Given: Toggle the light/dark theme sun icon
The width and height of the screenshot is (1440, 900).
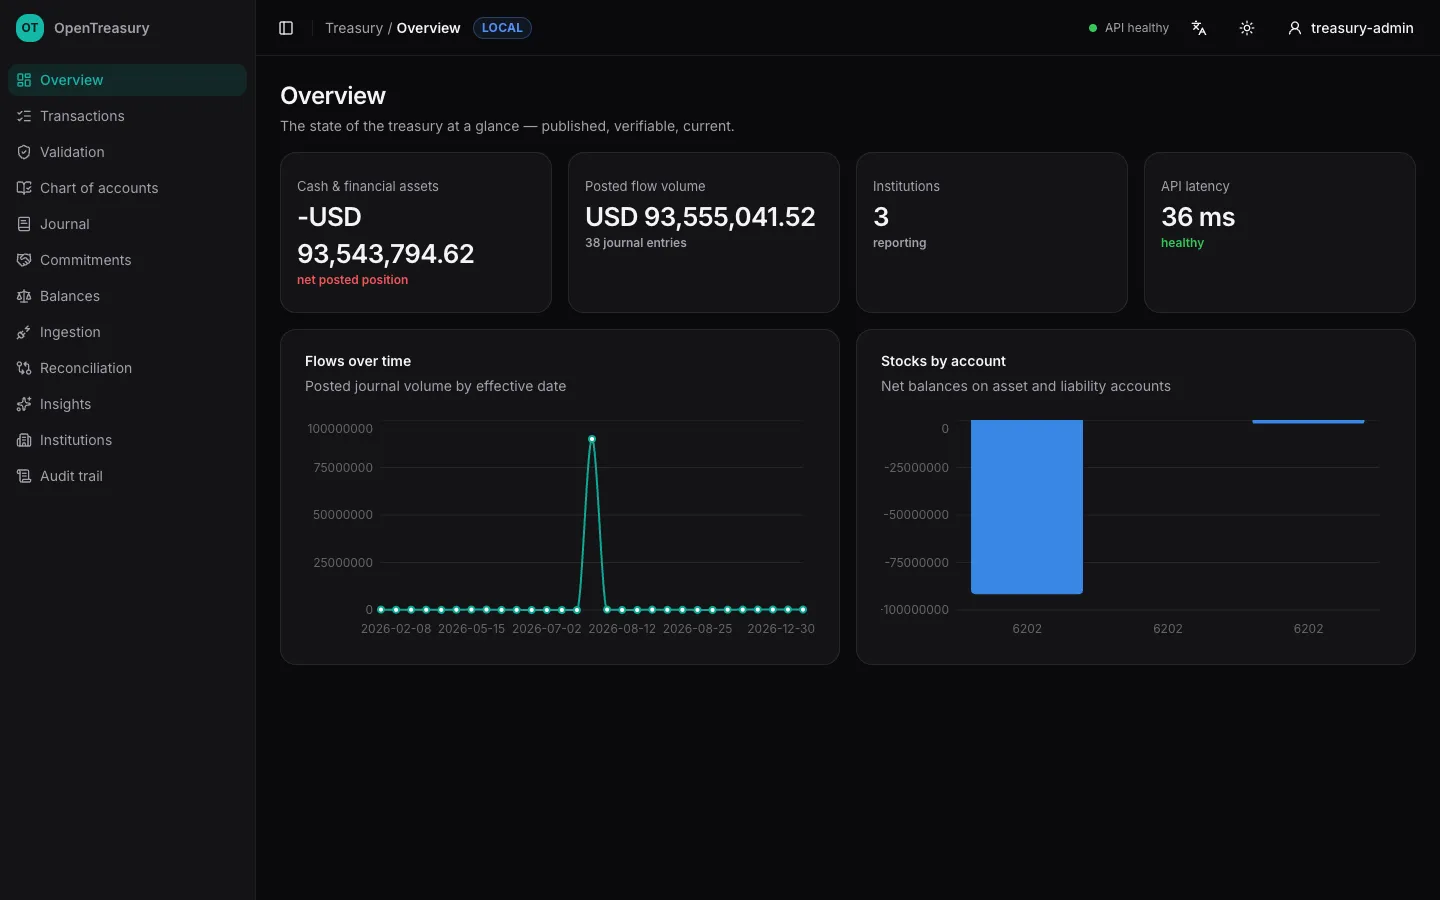Looking at the screenshot, I should click(x=1247, y=28).
